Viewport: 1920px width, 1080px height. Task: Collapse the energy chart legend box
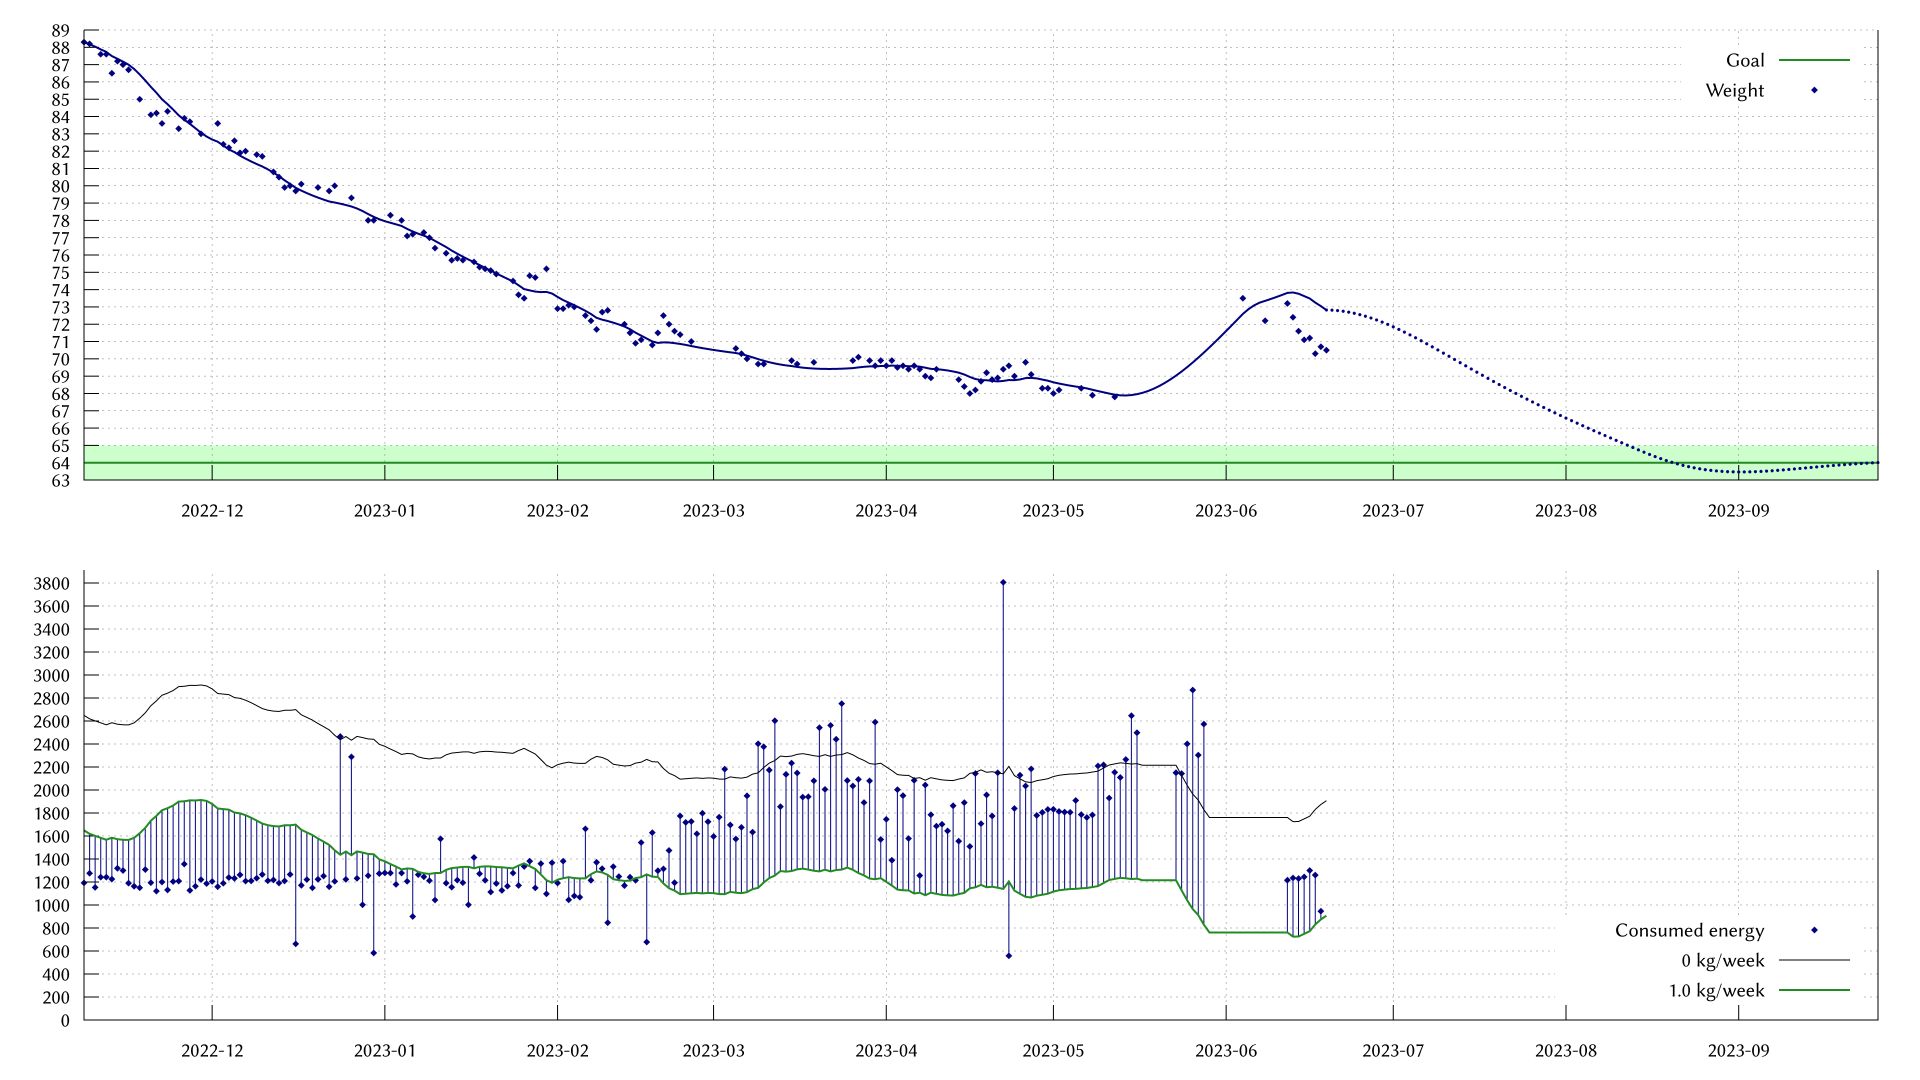(x=1750, y=960)
